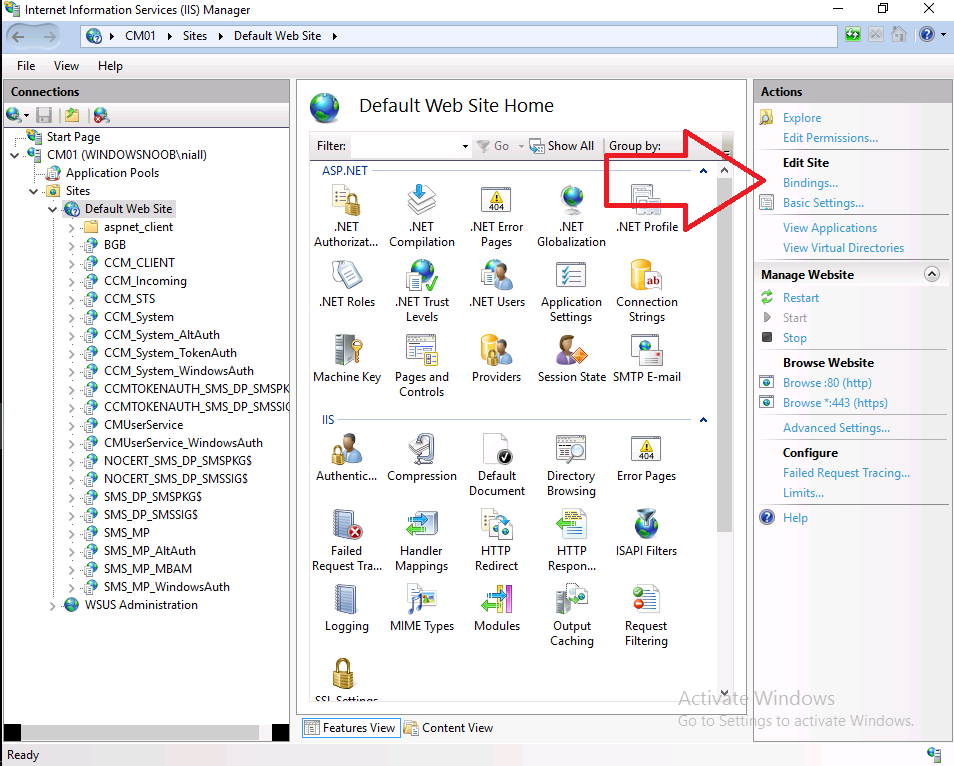This screenshot has height=766, width=954.
Task: Open Pages and Controls
Action: [422, 366]
